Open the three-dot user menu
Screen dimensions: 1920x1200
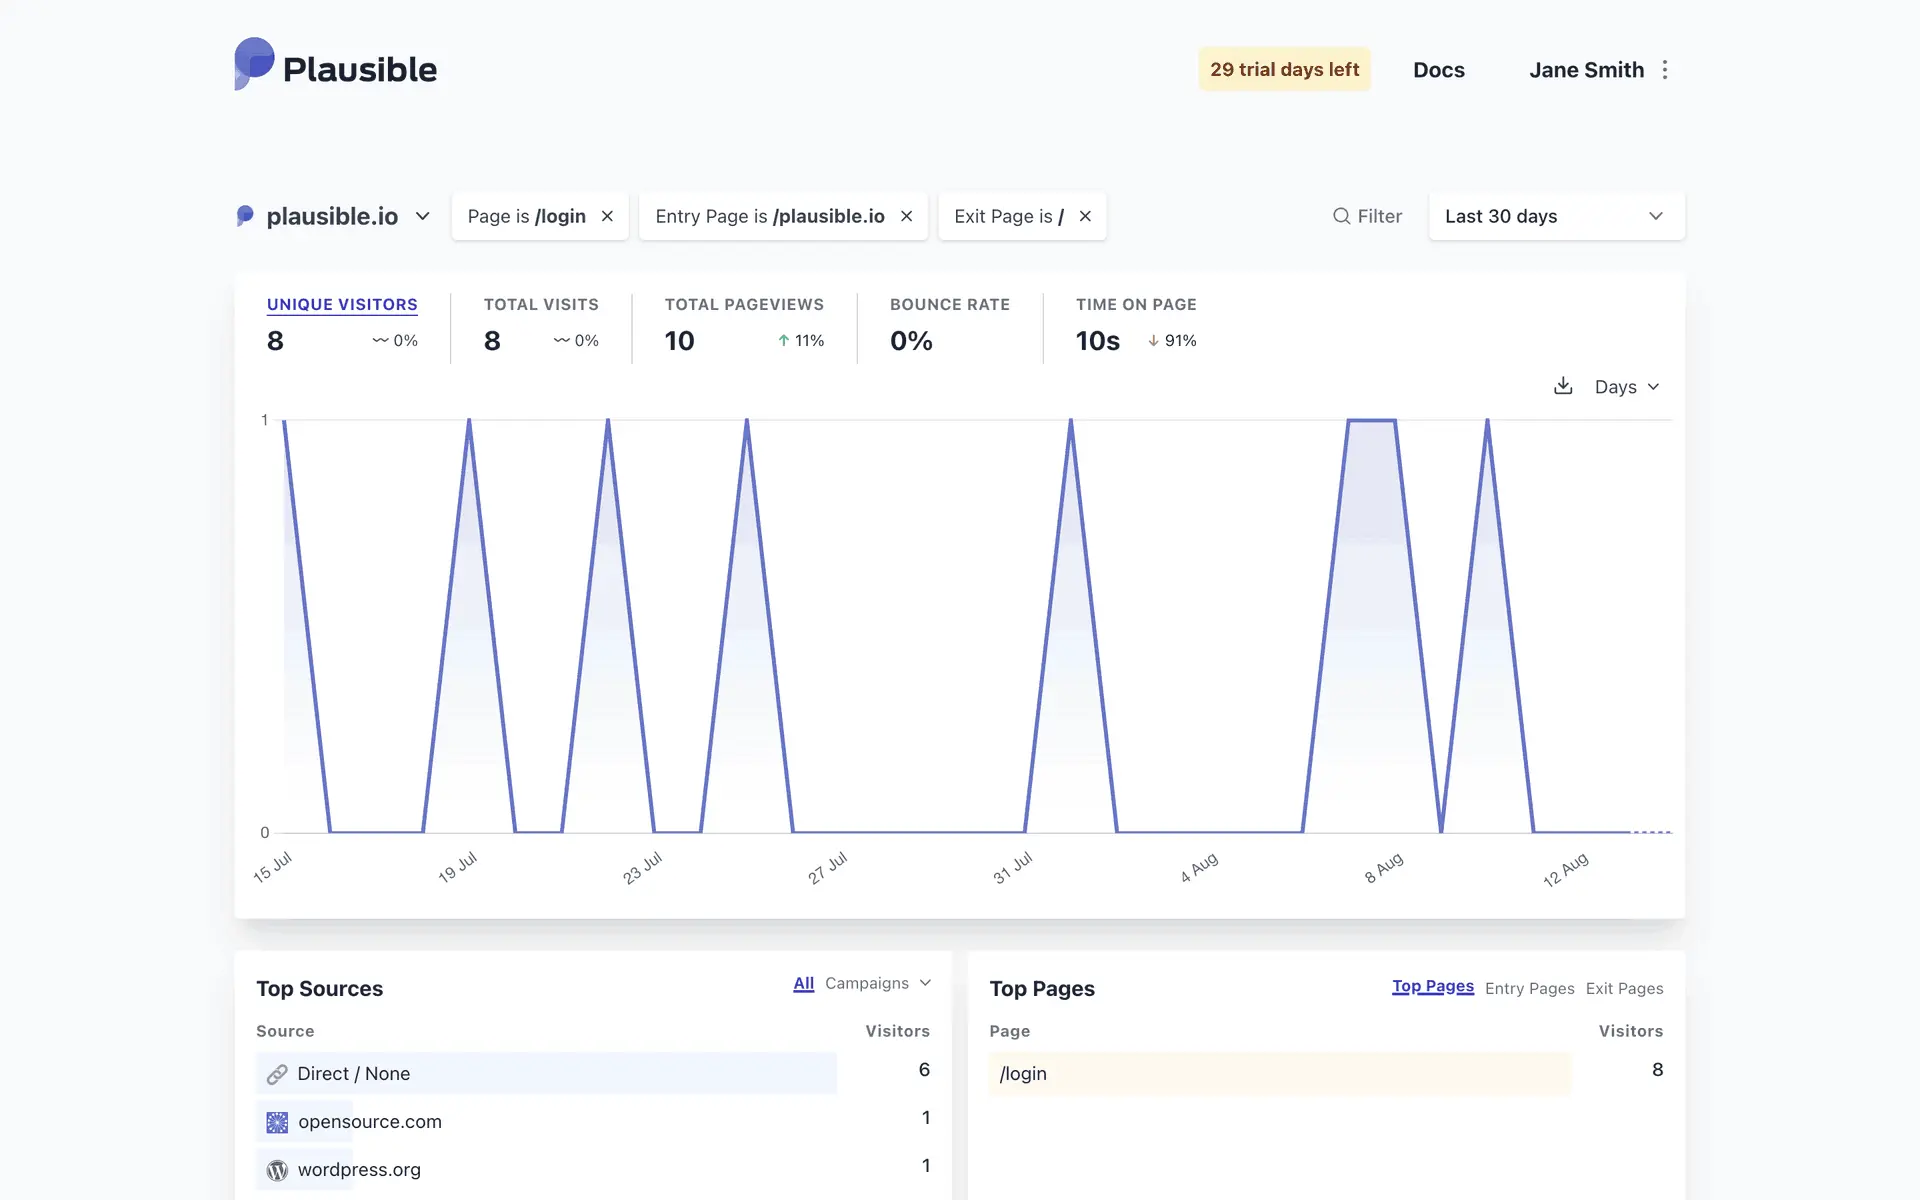tap(1665, 70)
